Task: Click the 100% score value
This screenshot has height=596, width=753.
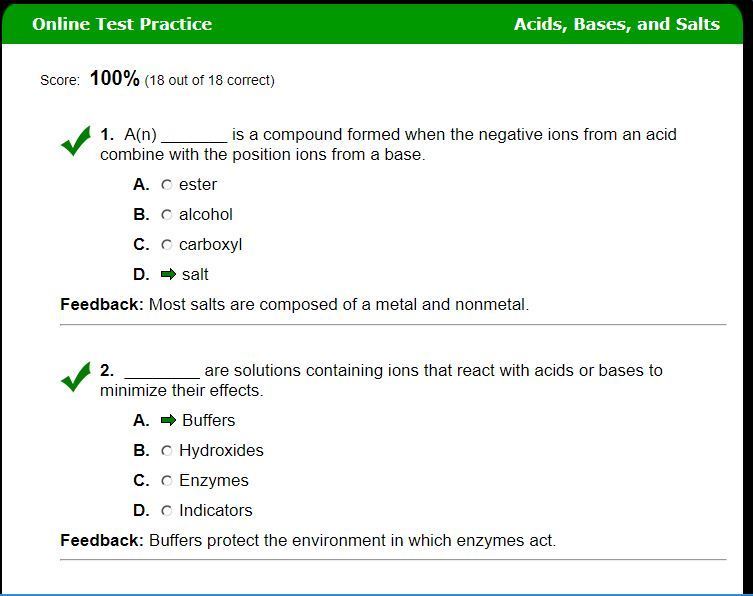Action: click(114, 78)
